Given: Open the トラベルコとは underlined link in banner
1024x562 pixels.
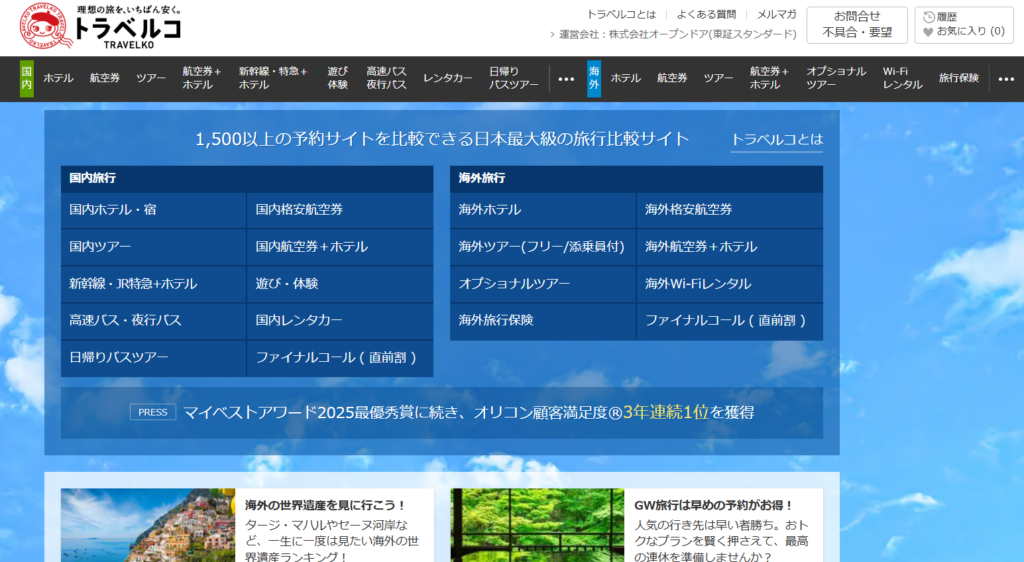Looking at the screenshot, I should 776,140.
